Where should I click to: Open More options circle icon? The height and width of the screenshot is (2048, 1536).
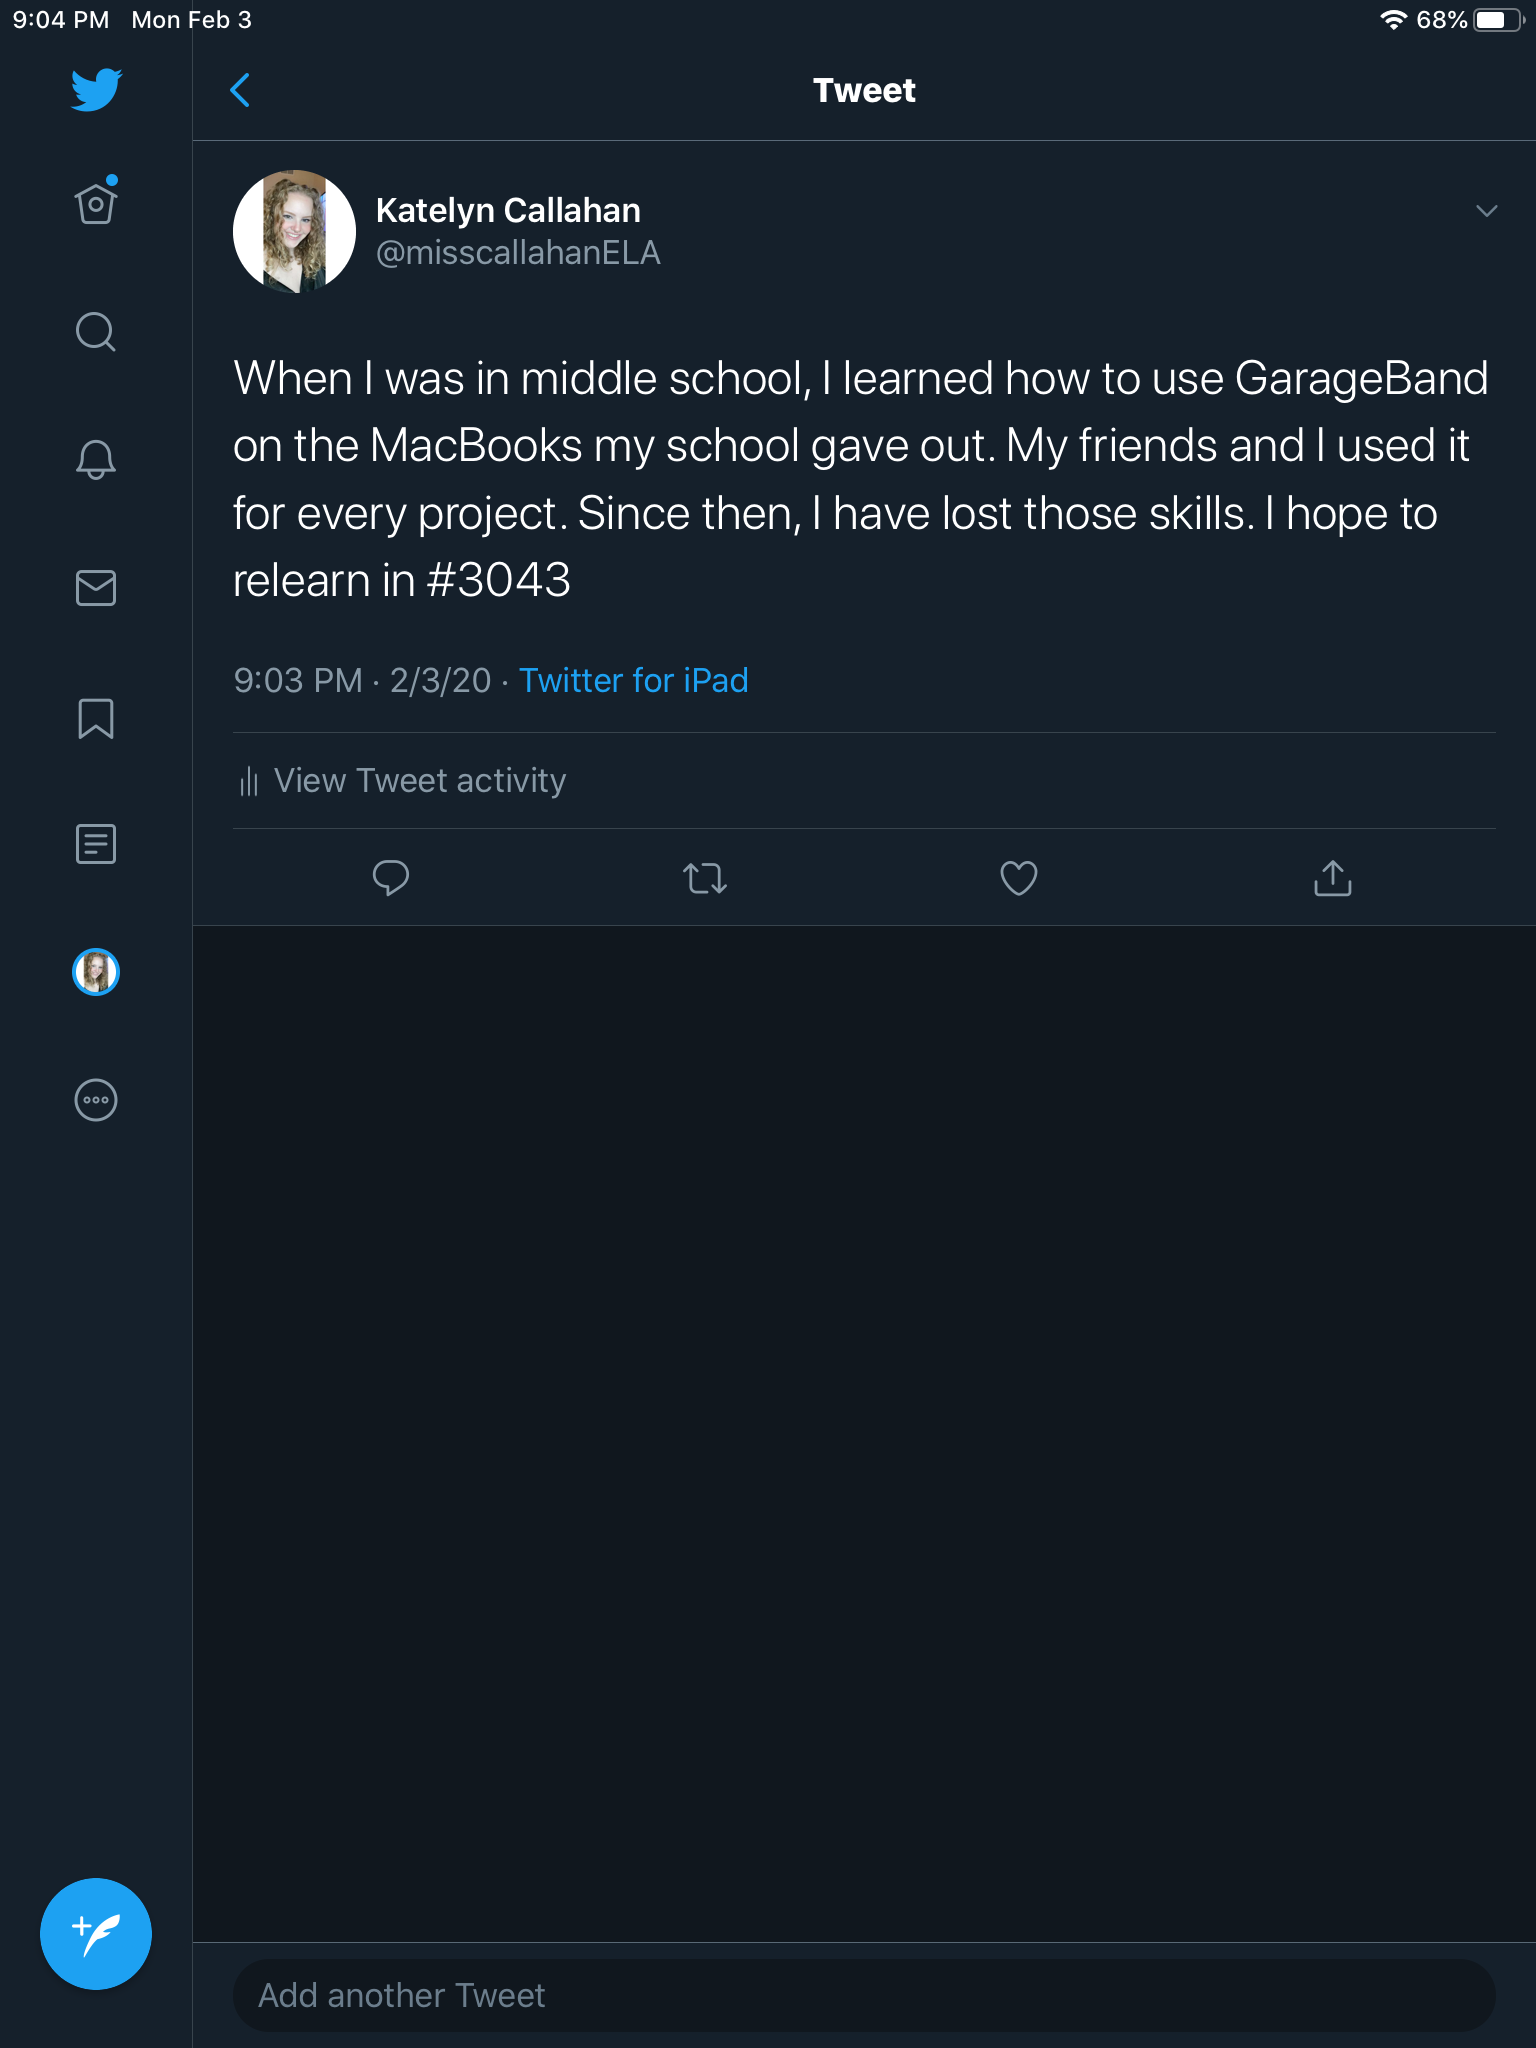pyautogui.click(x=96, y=1100)
